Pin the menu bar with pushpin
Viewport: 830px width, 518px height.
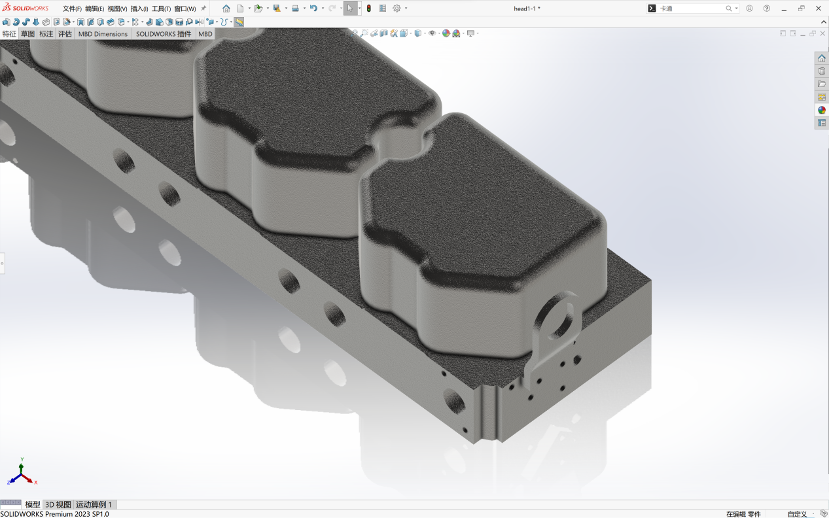[204, 8]
